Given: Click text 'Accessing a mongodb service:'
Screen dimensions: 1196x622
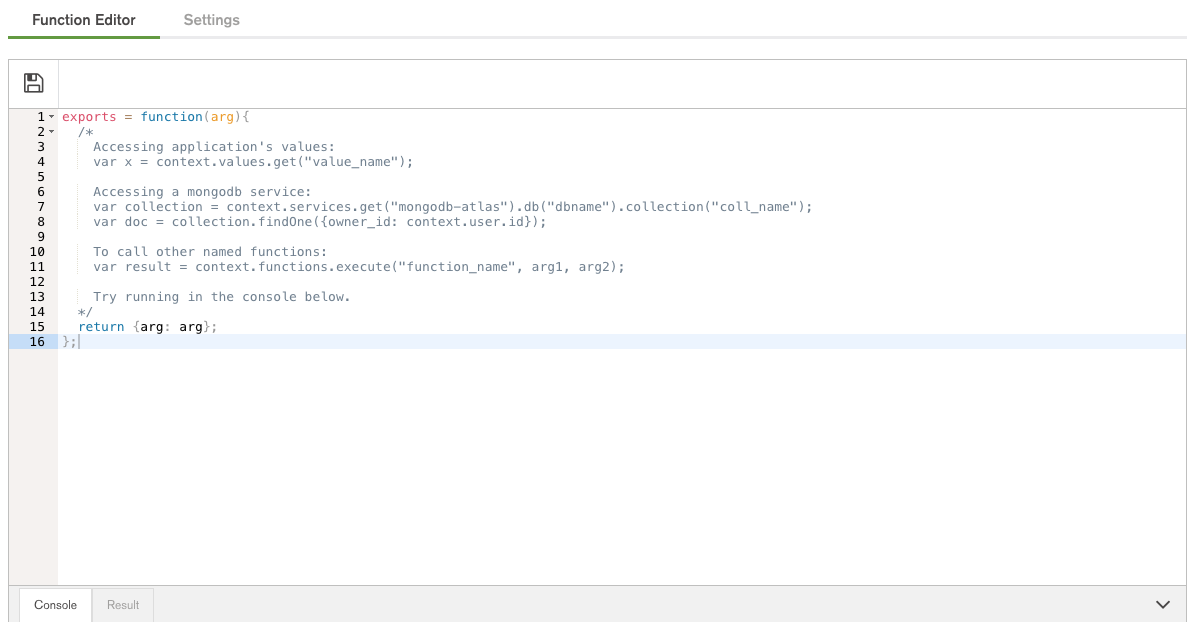Looking at the screenshot, I should 202,192.
